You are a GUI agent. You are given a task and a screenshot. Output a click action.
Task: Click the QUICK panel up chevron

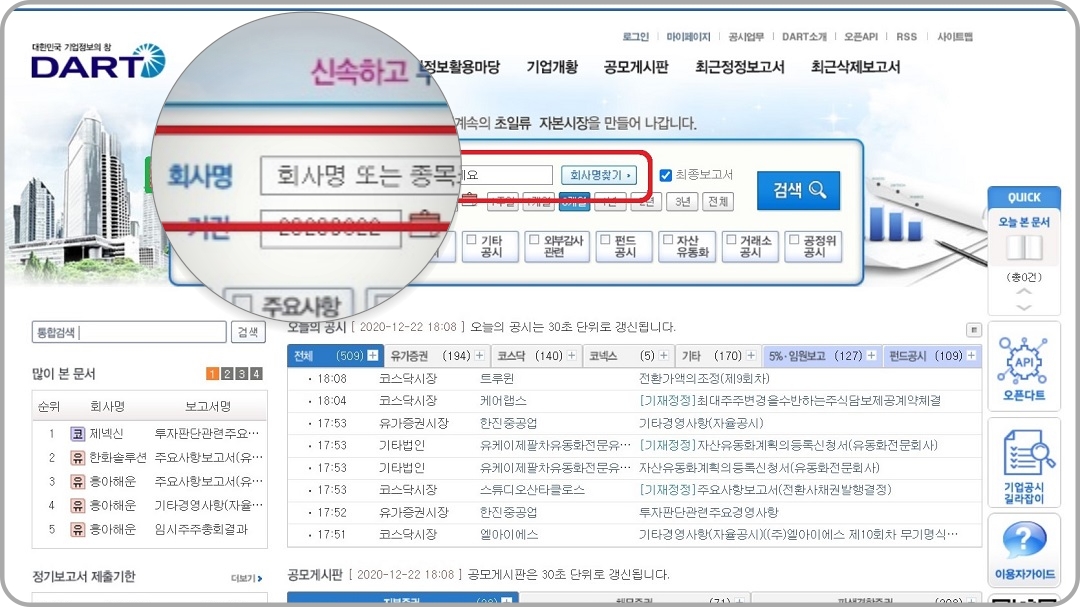pos(1024,292)
